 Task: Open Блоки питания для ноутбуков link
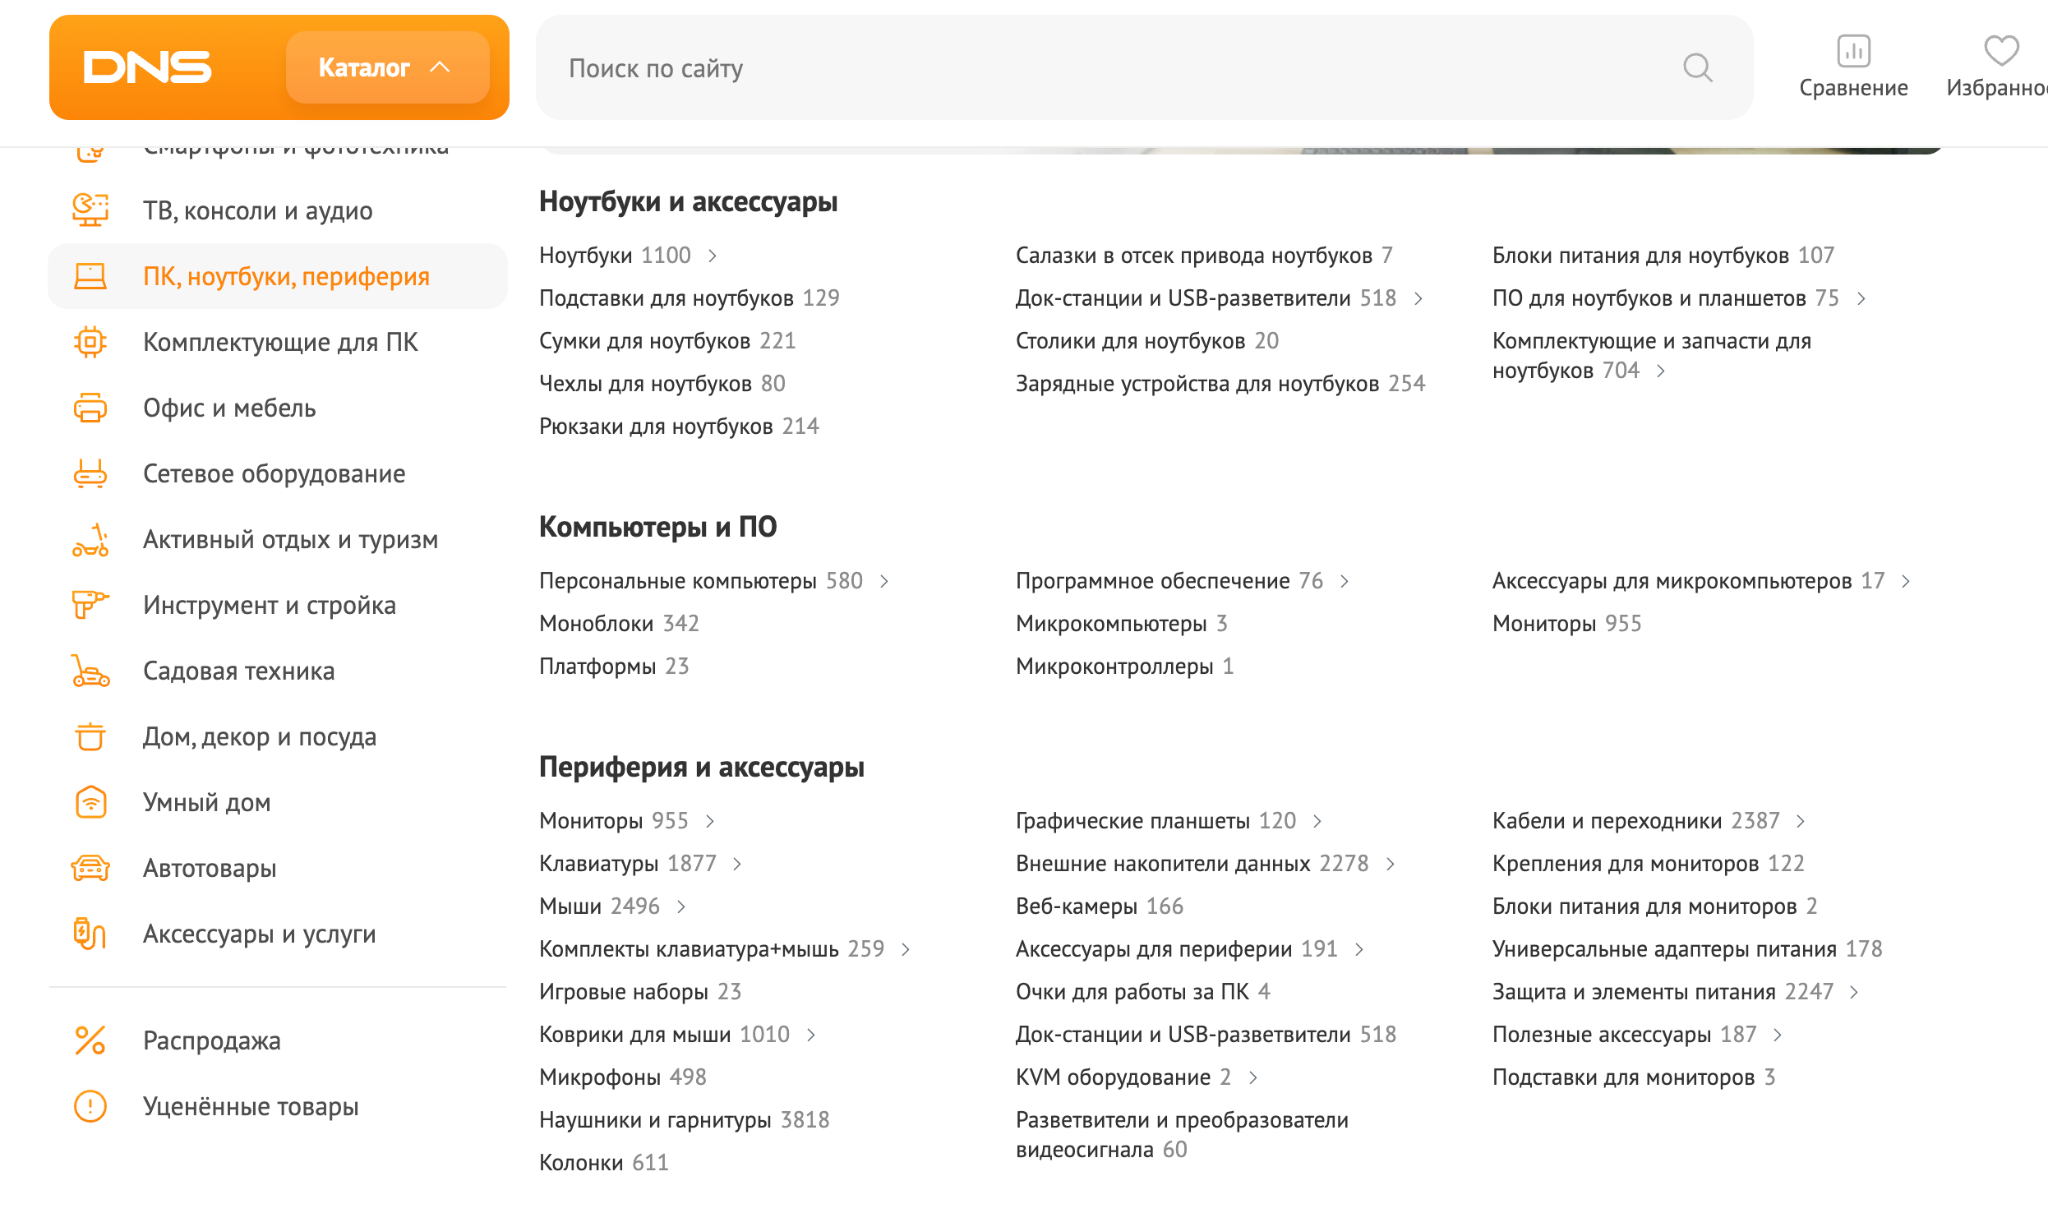click(x=1663, y=255)
